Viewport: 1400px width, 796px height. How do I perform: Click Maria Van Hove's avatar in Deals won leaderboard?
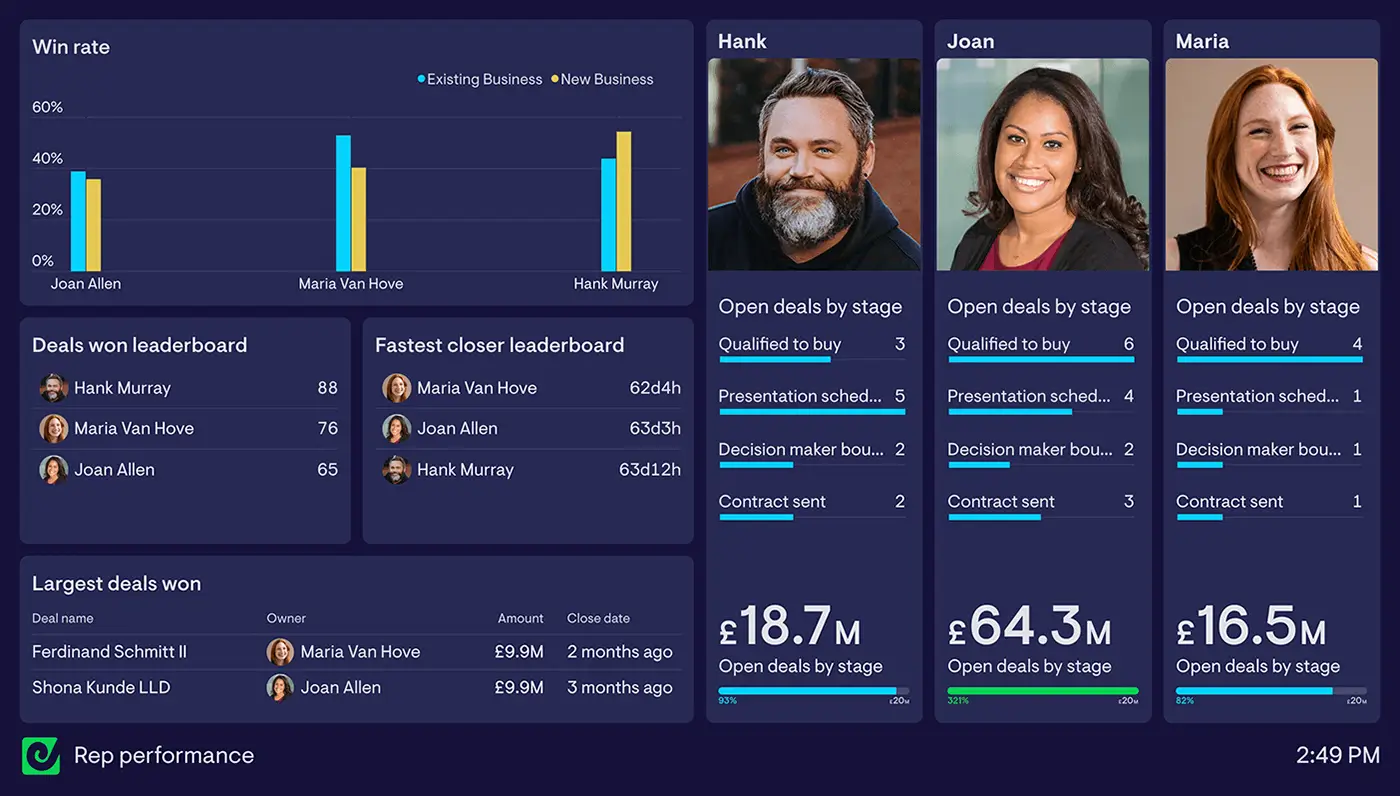pos(53,429)
